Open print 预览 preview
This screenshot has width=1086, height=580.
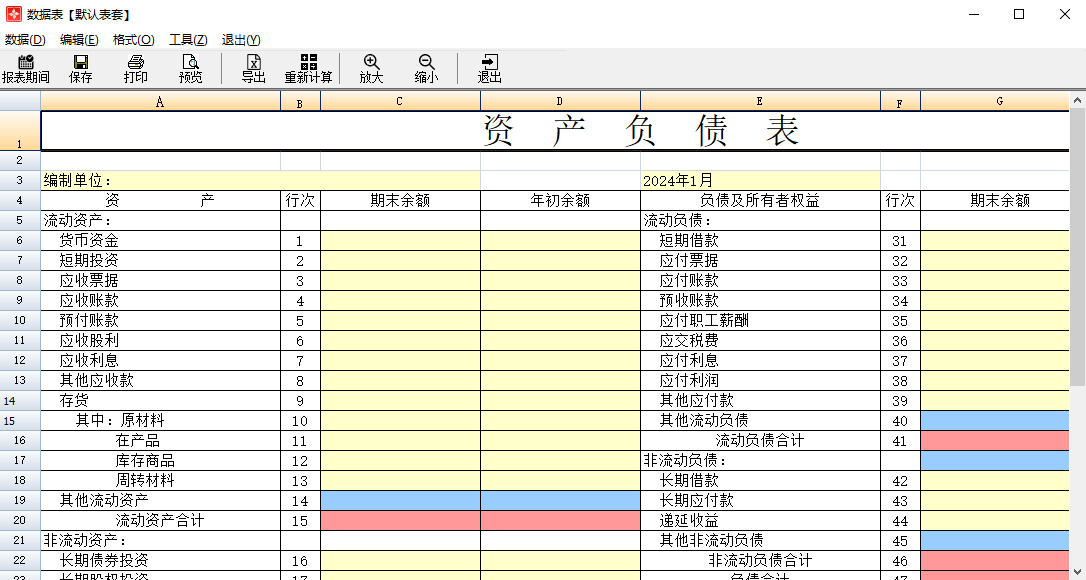pos(190,68)
